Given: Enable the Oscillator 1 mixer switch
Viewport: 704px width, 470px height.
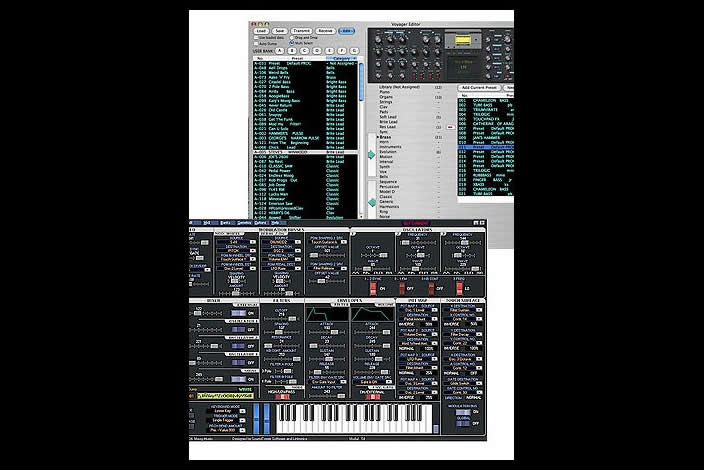Looking at the screenshot, I should point(238,329).
